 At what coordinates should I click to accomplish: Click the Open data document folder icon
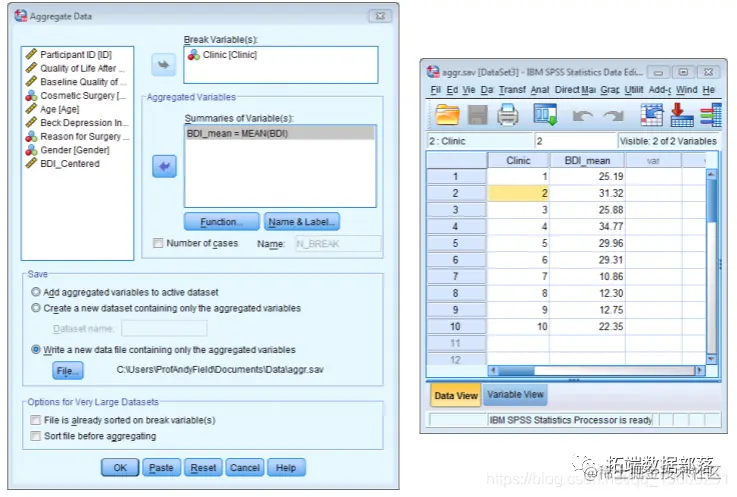click(x=447, y=115)
